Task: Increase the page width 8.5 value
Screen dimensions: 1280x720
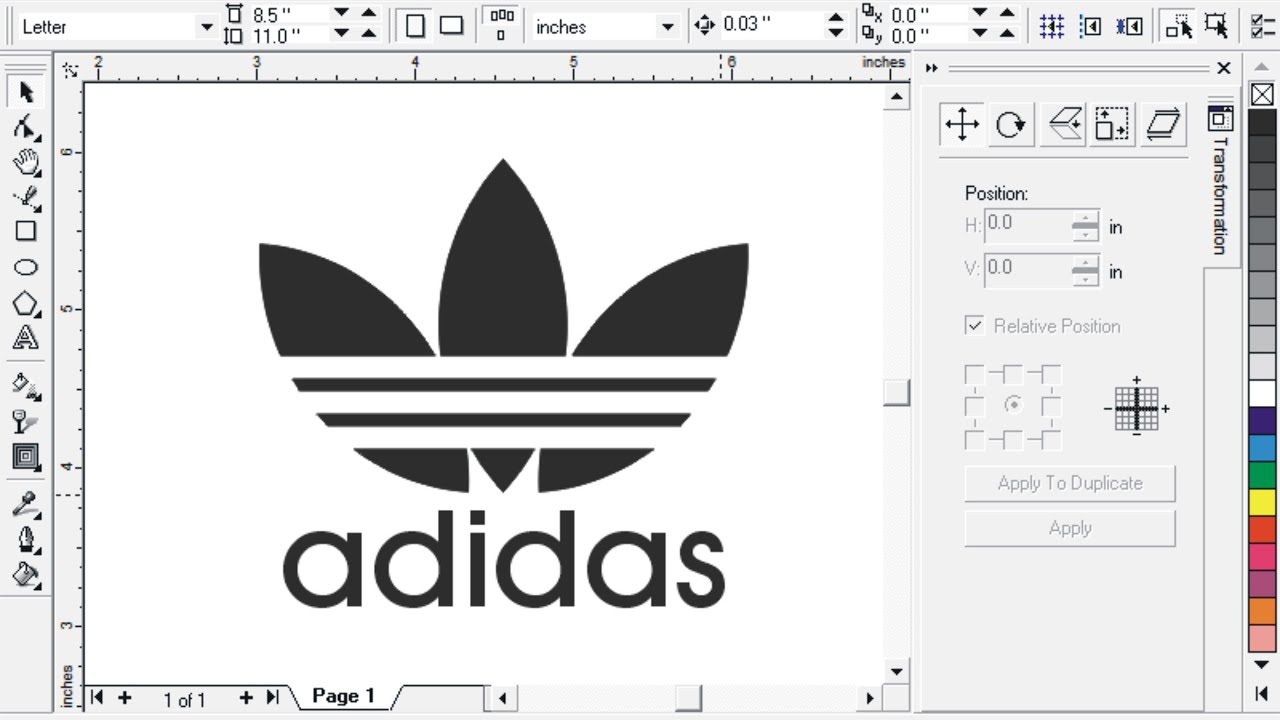Action: (x=369, y=12)
